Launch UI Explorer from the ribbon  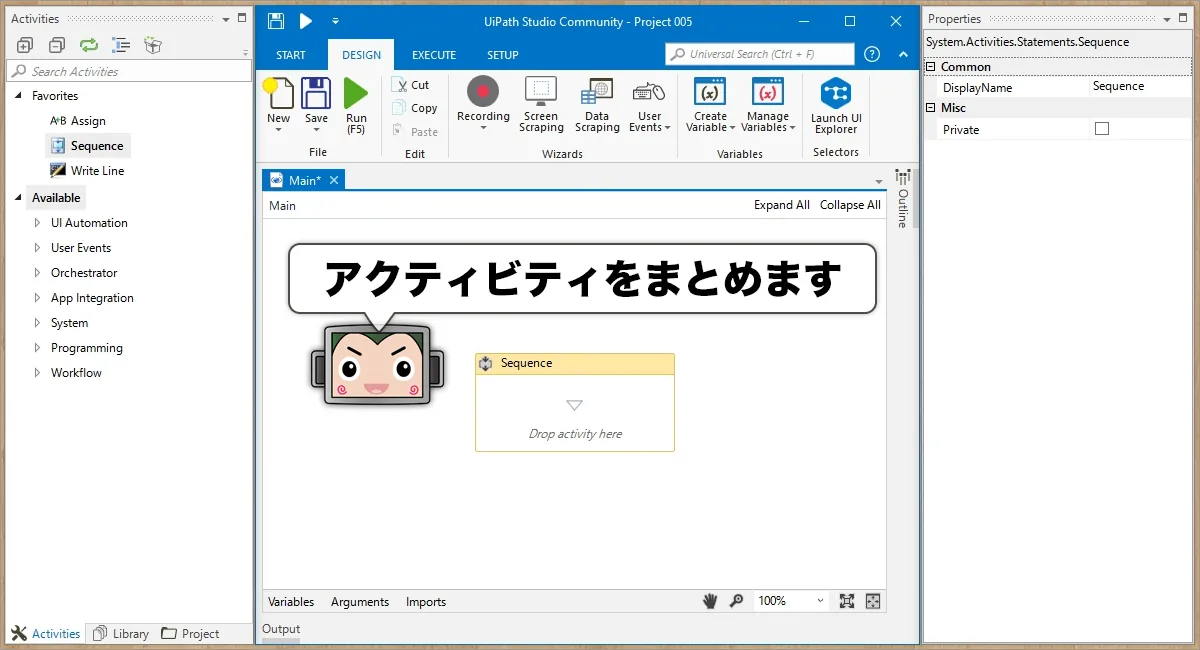[x=836, y=105]
